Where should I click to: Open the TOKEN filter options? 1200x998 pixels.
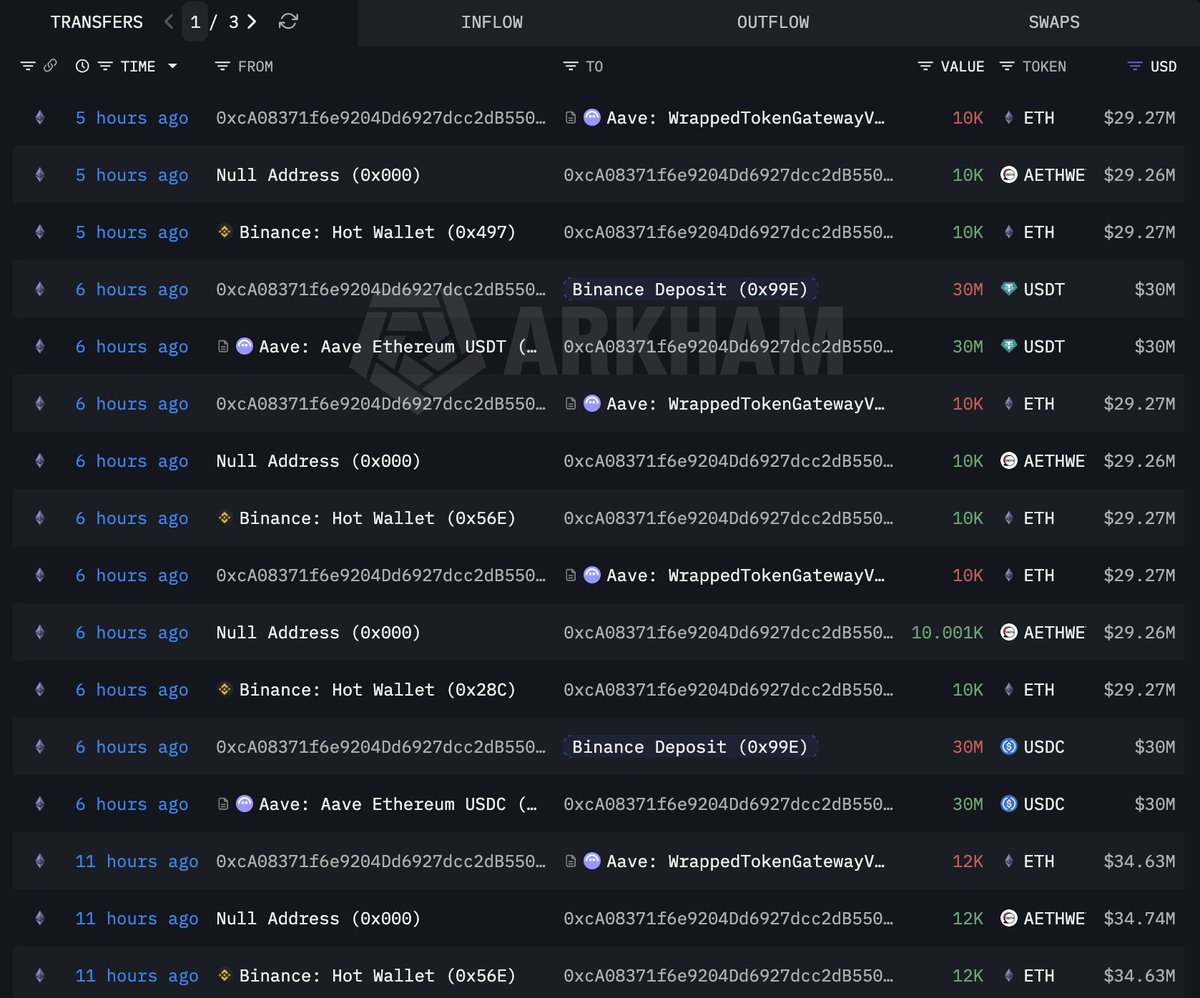(x=1007, y=66)
